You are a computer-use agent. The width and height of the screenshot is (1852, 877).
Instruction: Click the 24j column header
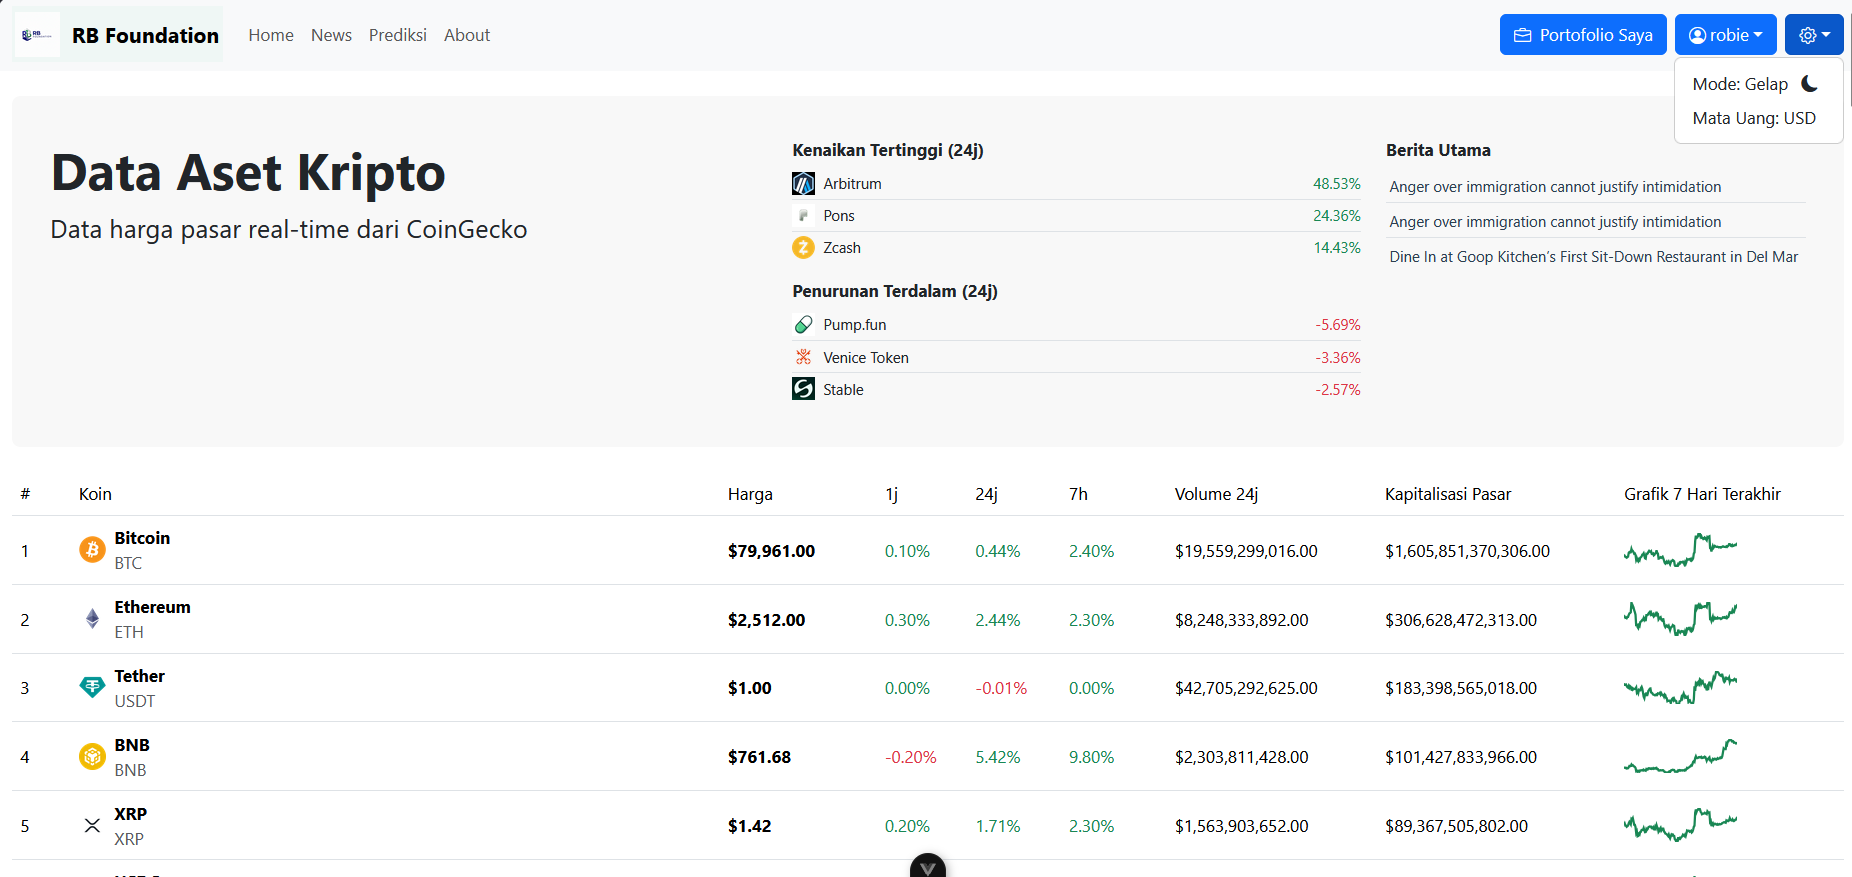[986, 494]
